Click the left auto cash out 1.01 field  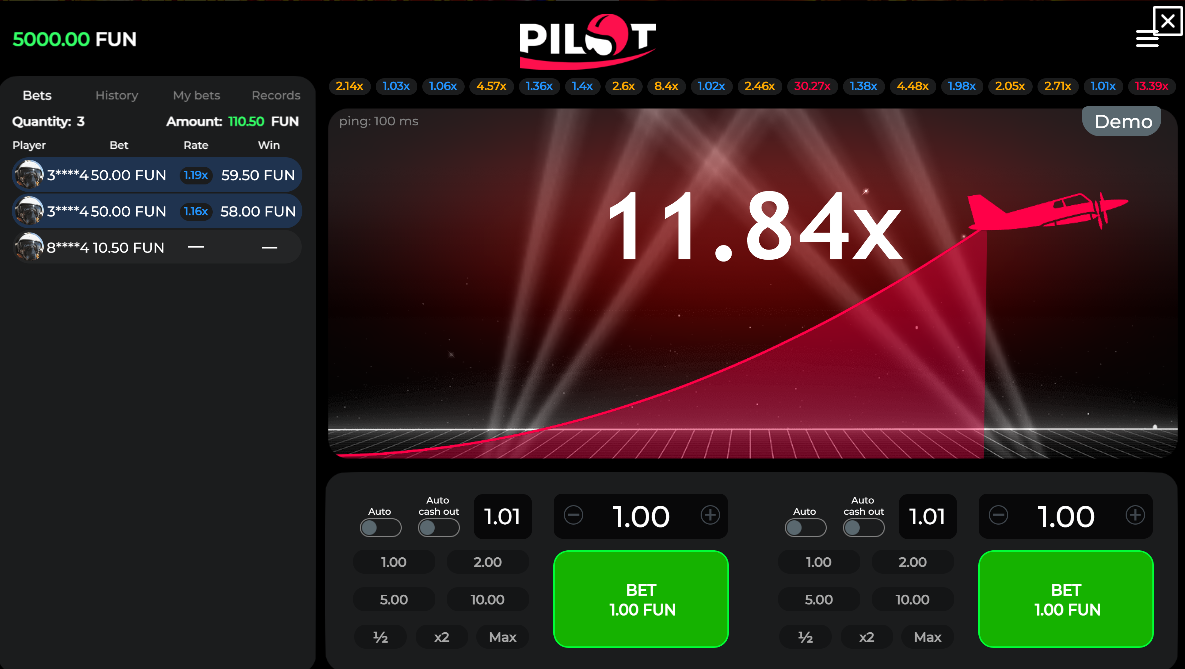502,517
